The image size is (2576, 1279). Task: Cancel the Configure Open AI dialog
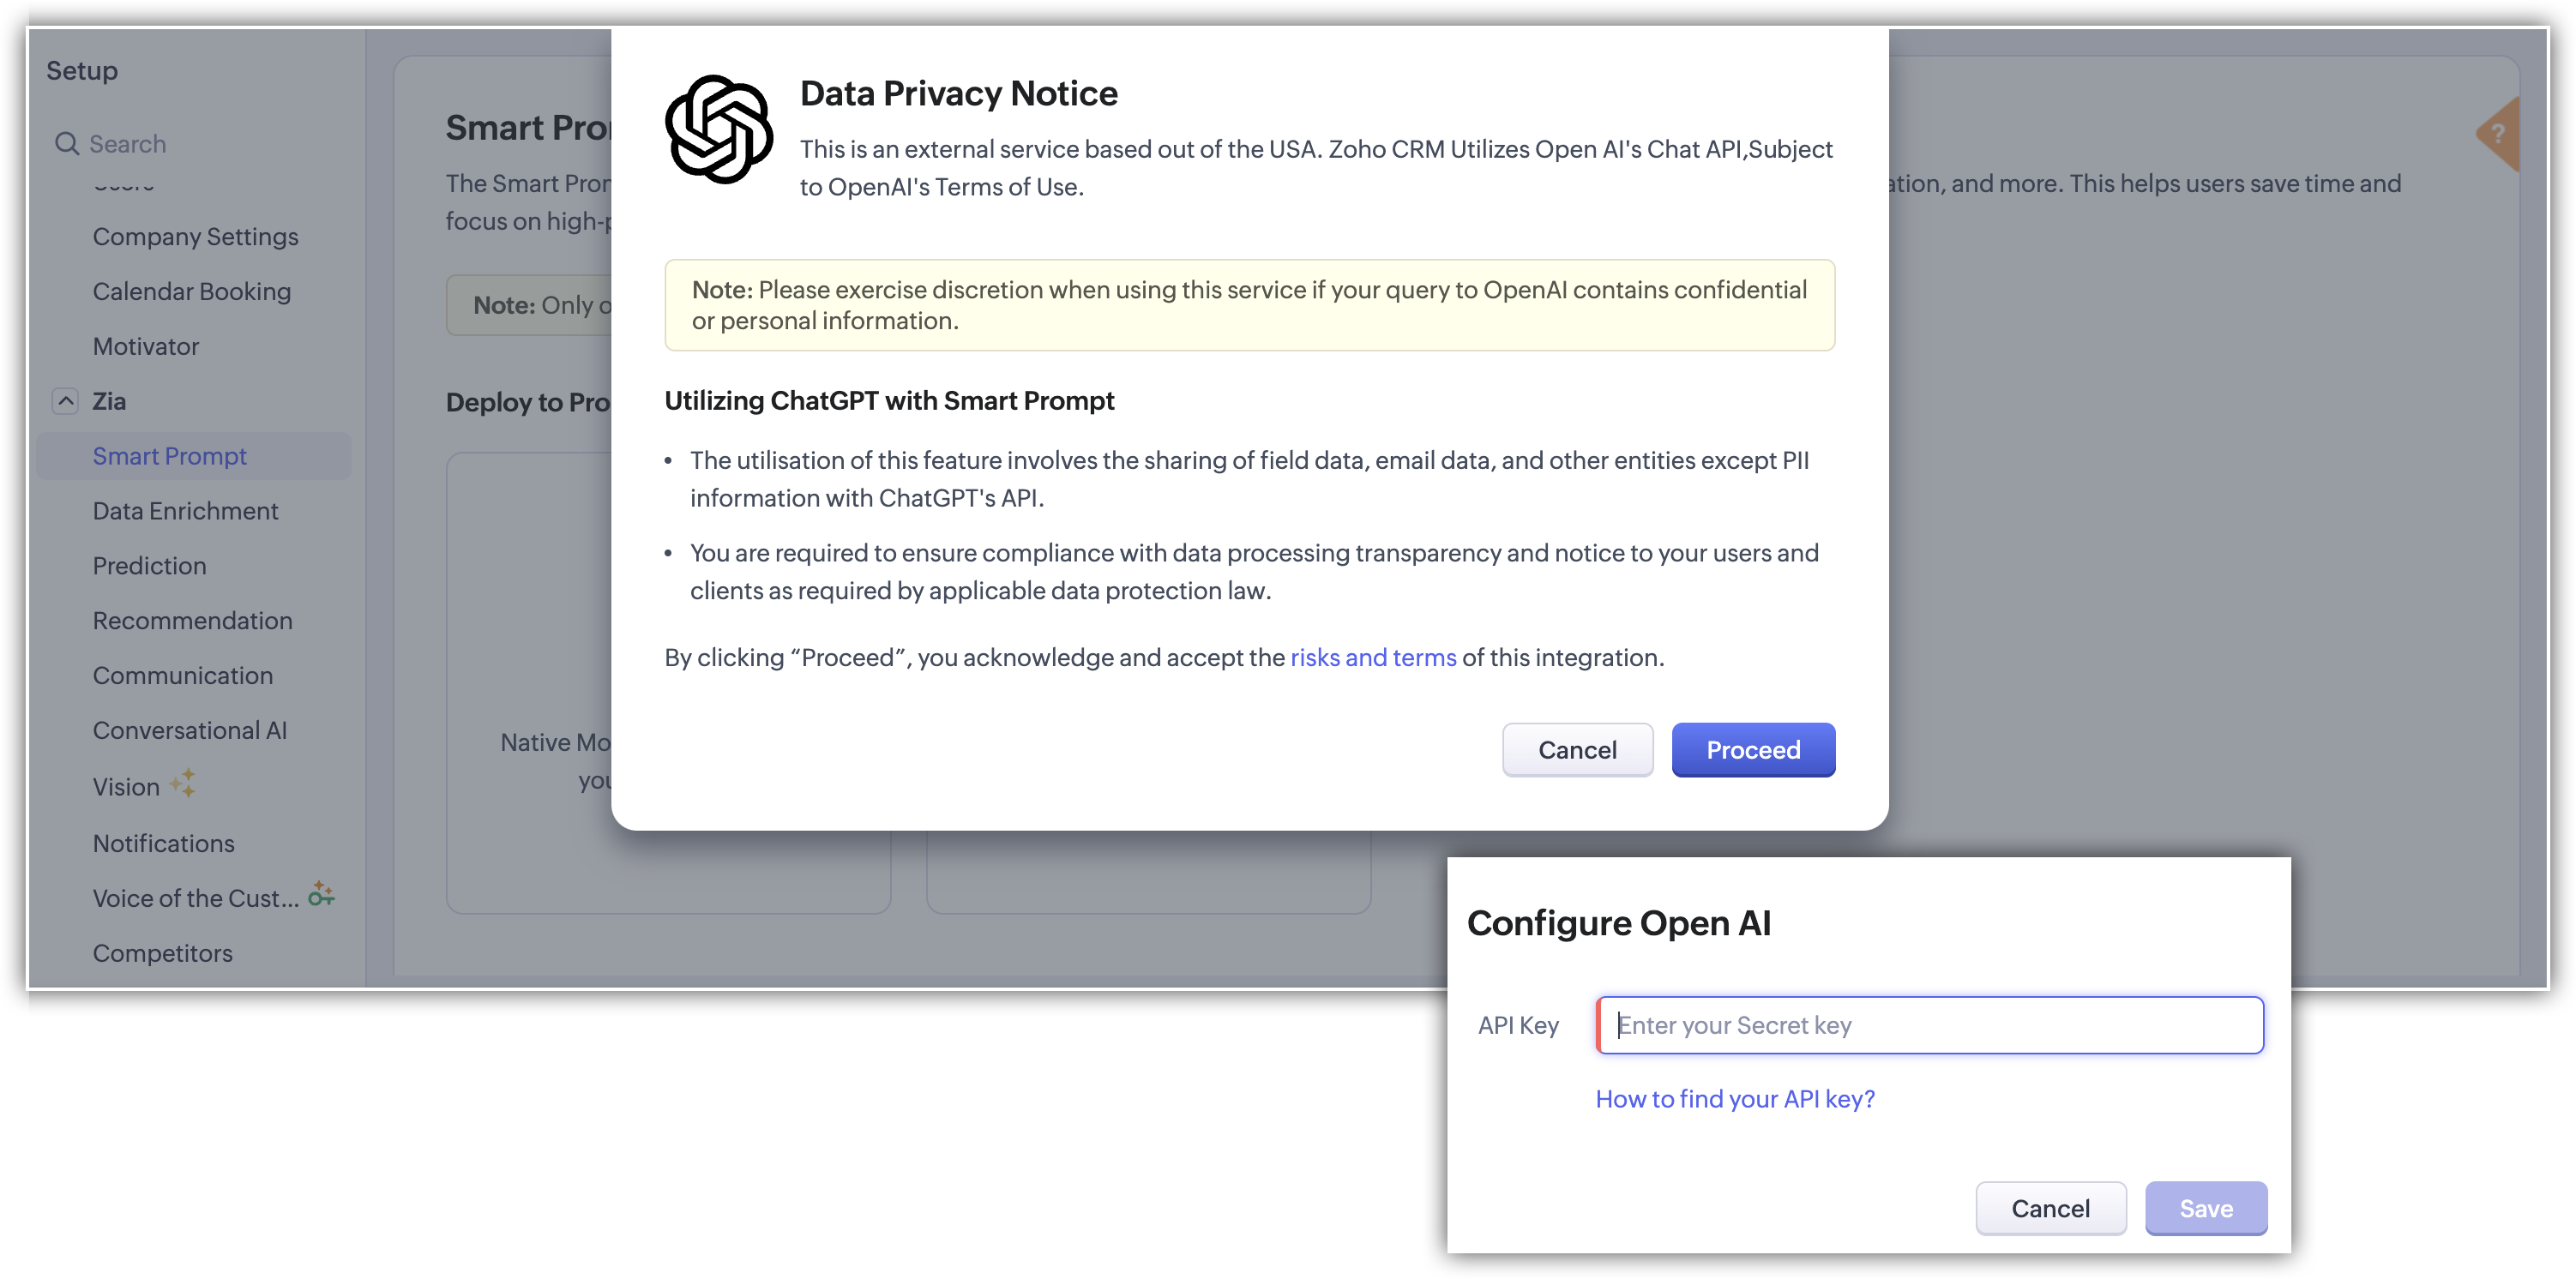coord(2050,1208)
